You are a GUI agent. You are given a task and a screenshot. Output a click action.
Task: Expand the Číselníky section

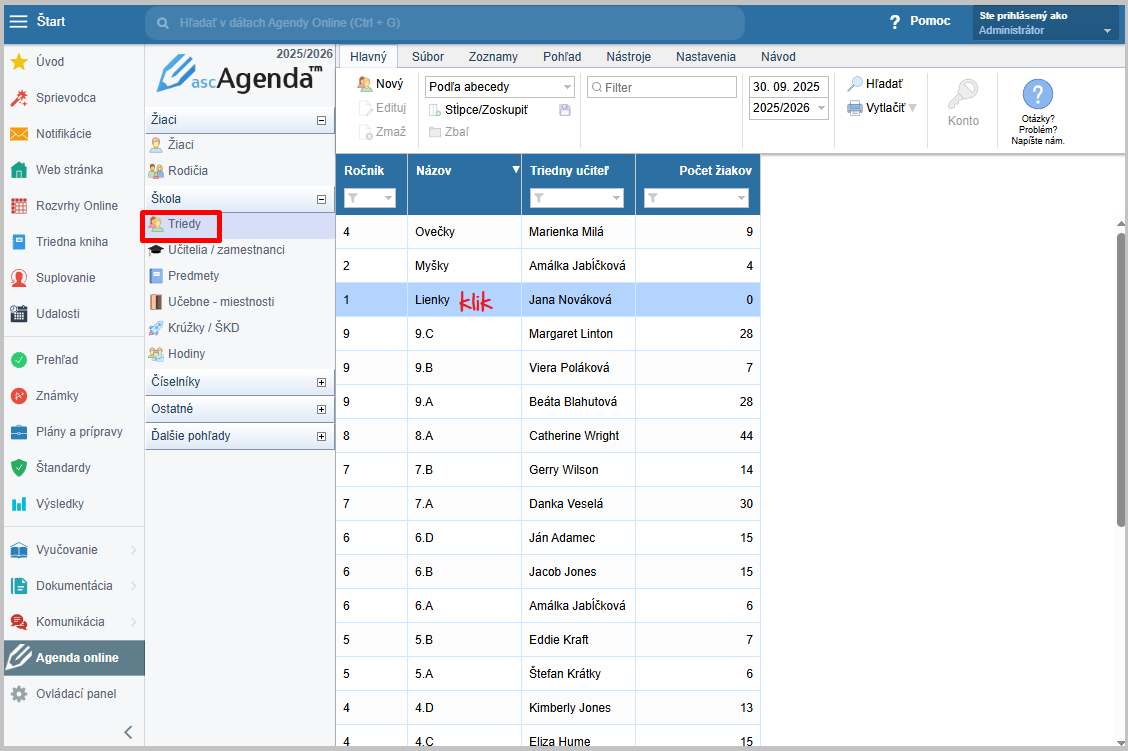point(321,382)
